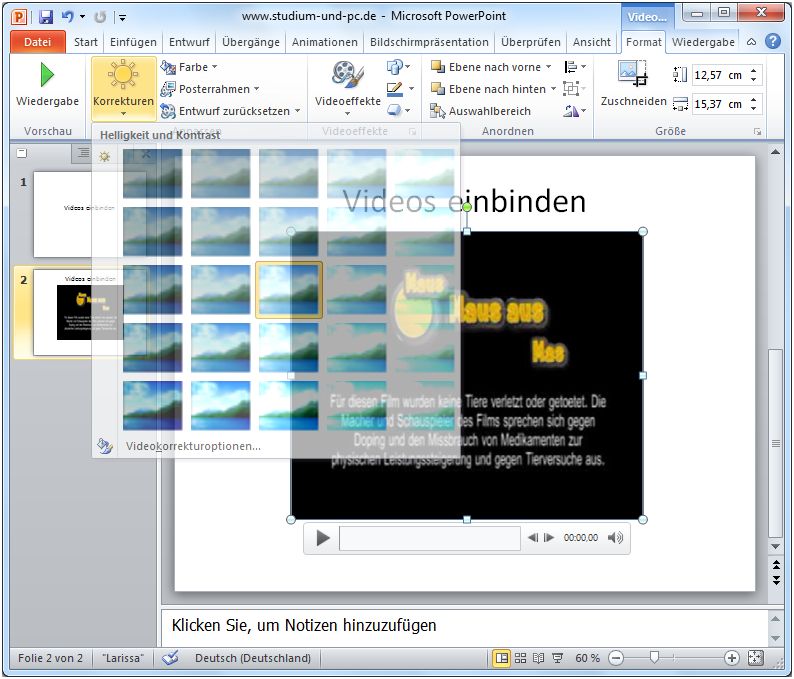Click Ebene nach vorne
This screenshot has height=679, width=794.
point(486,67)
